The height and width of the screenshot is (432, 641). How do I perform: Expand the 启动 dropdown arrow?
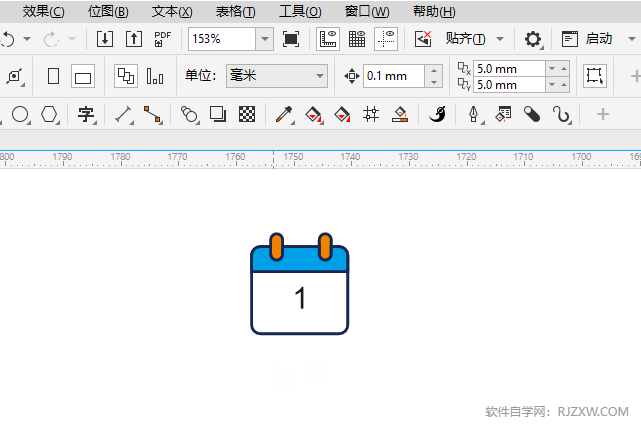point(632,39)
